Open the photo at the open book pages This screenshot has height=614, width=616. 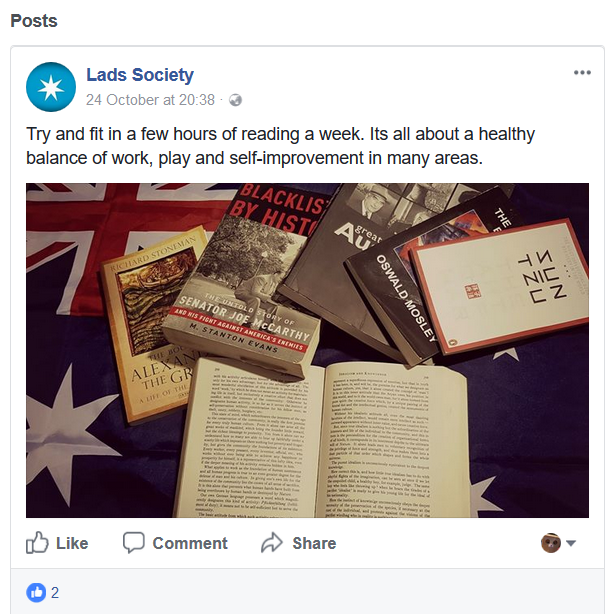click(322, 438)
